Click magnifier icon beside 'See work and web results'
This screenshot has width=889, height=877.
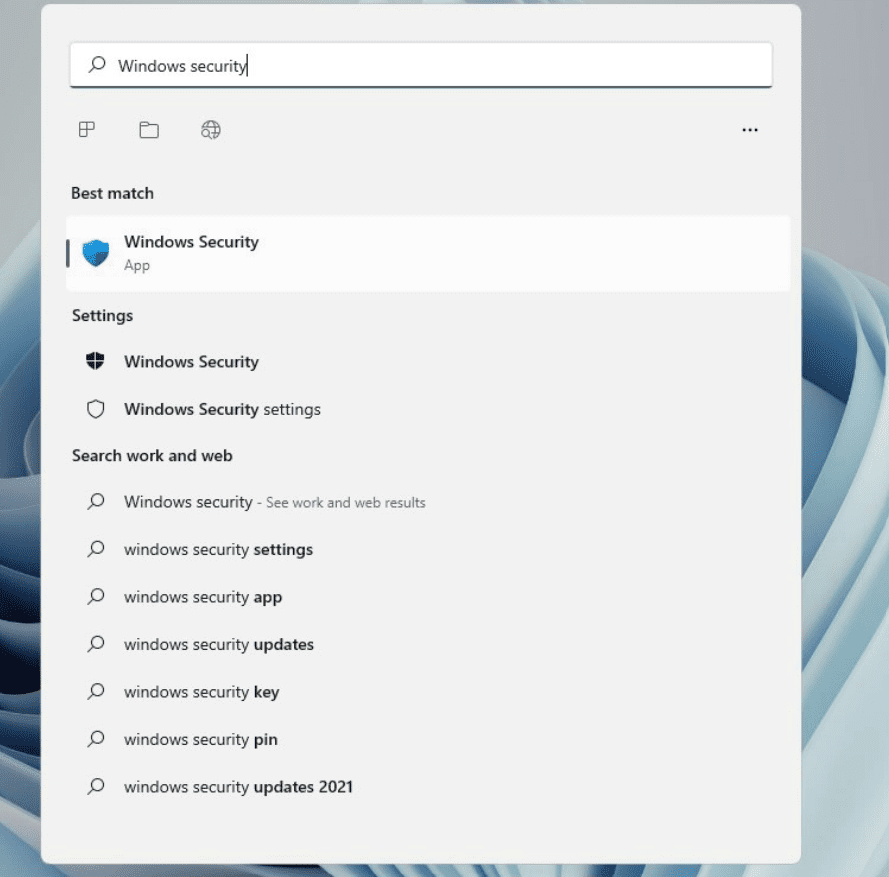[96, 501]
